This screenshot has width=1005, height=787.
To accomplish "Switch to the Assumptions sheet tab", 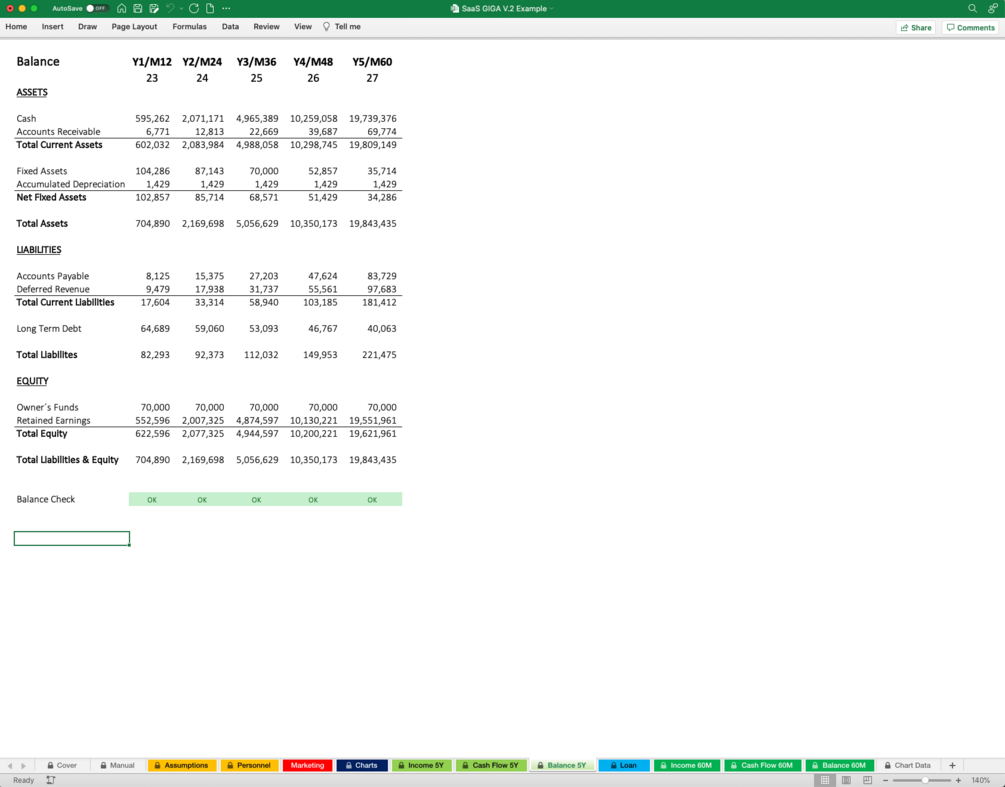I will coord(181,765).
